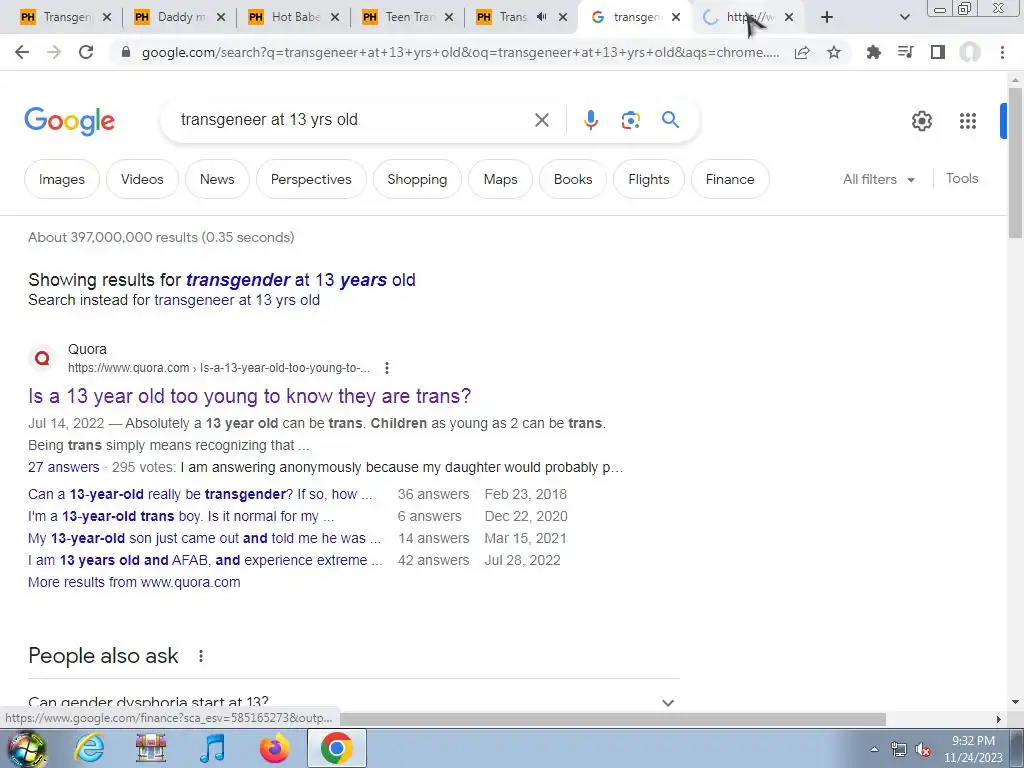
Task: Filter results by Books
Action: pos(573,179)
